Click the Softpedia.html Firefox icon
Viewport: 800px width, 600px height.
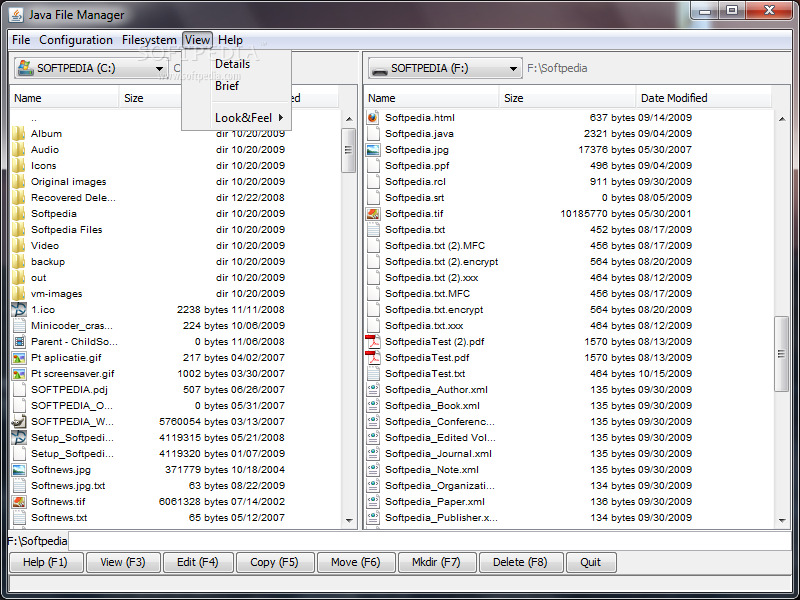(x=373, y=118)
